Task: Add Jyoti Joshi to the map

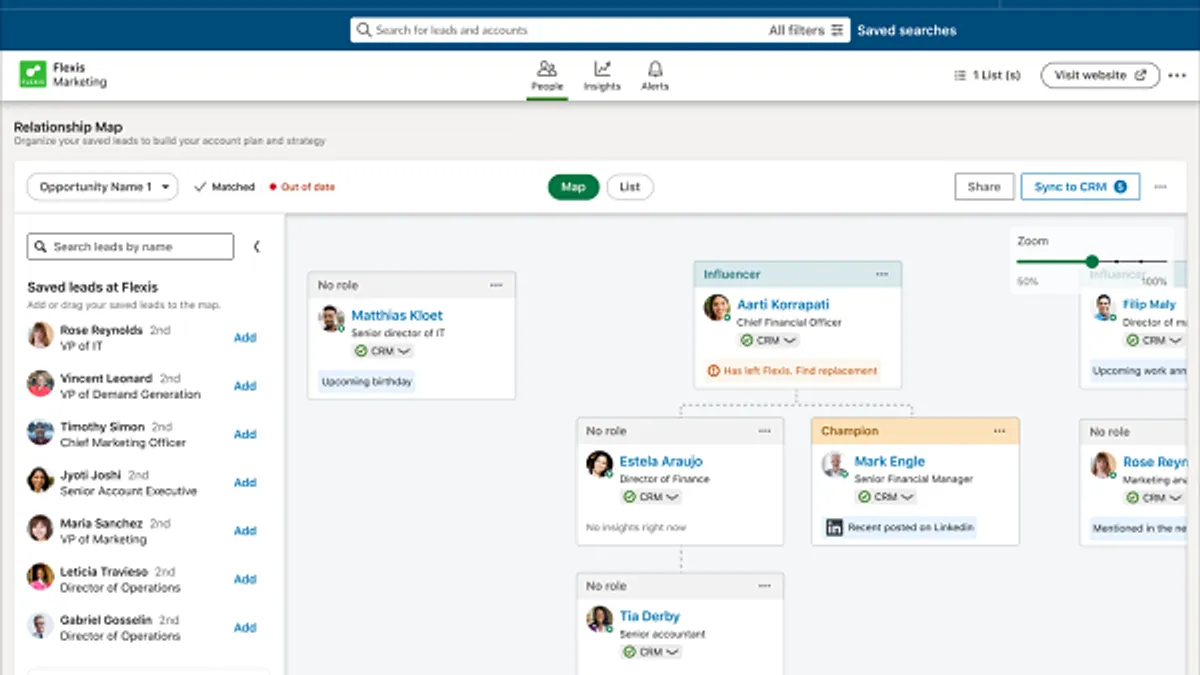Action: coord(245,483)
